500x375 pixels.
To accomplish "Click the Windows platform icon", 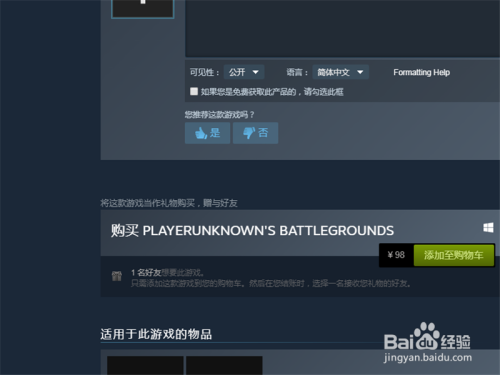I will 488,228.
